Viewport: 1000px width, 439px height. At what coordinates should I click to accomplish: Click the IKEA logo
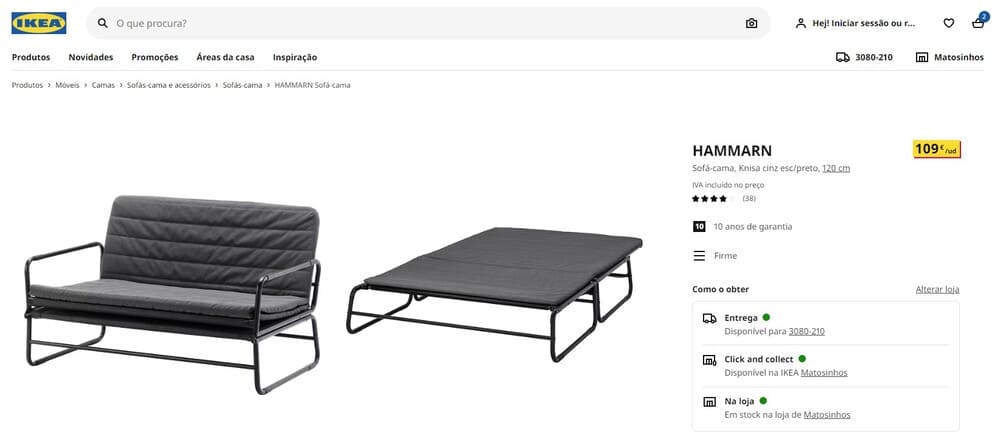pyautogui.click(x=39, y=24)
